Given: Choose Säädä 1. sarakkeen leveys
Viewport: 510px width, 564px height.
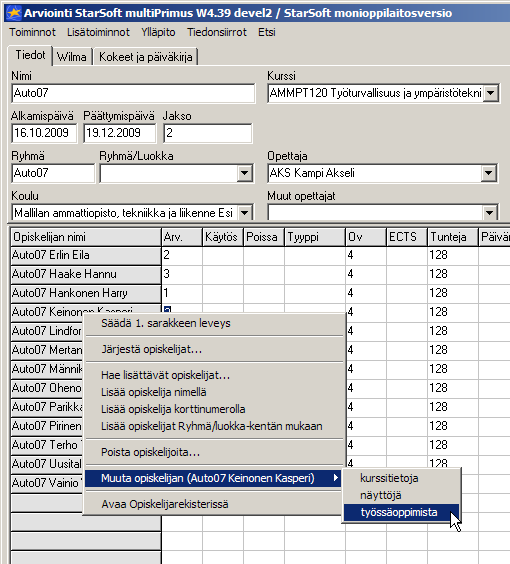Looking at the screenshot, I should click(214, 323).
